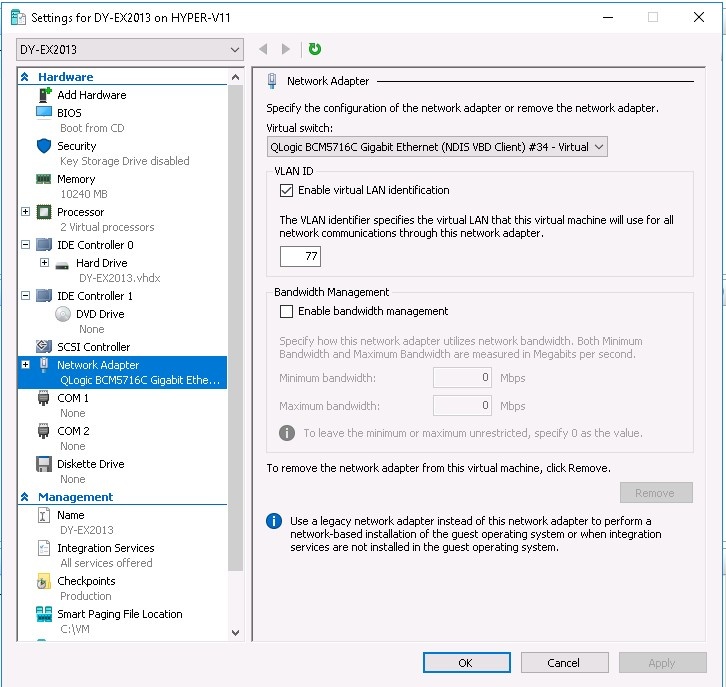The image size is (726, 687).
Task: Select the Checkpoints icon under Management
Action: (44, 581)
